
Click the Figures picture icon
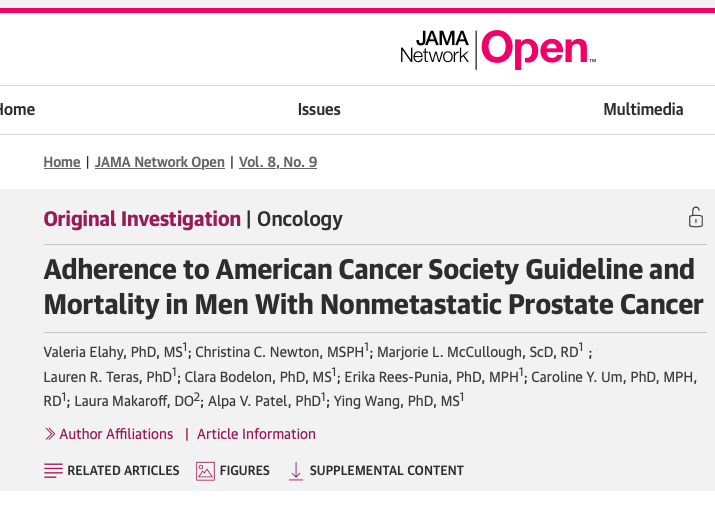click(205, 471)
